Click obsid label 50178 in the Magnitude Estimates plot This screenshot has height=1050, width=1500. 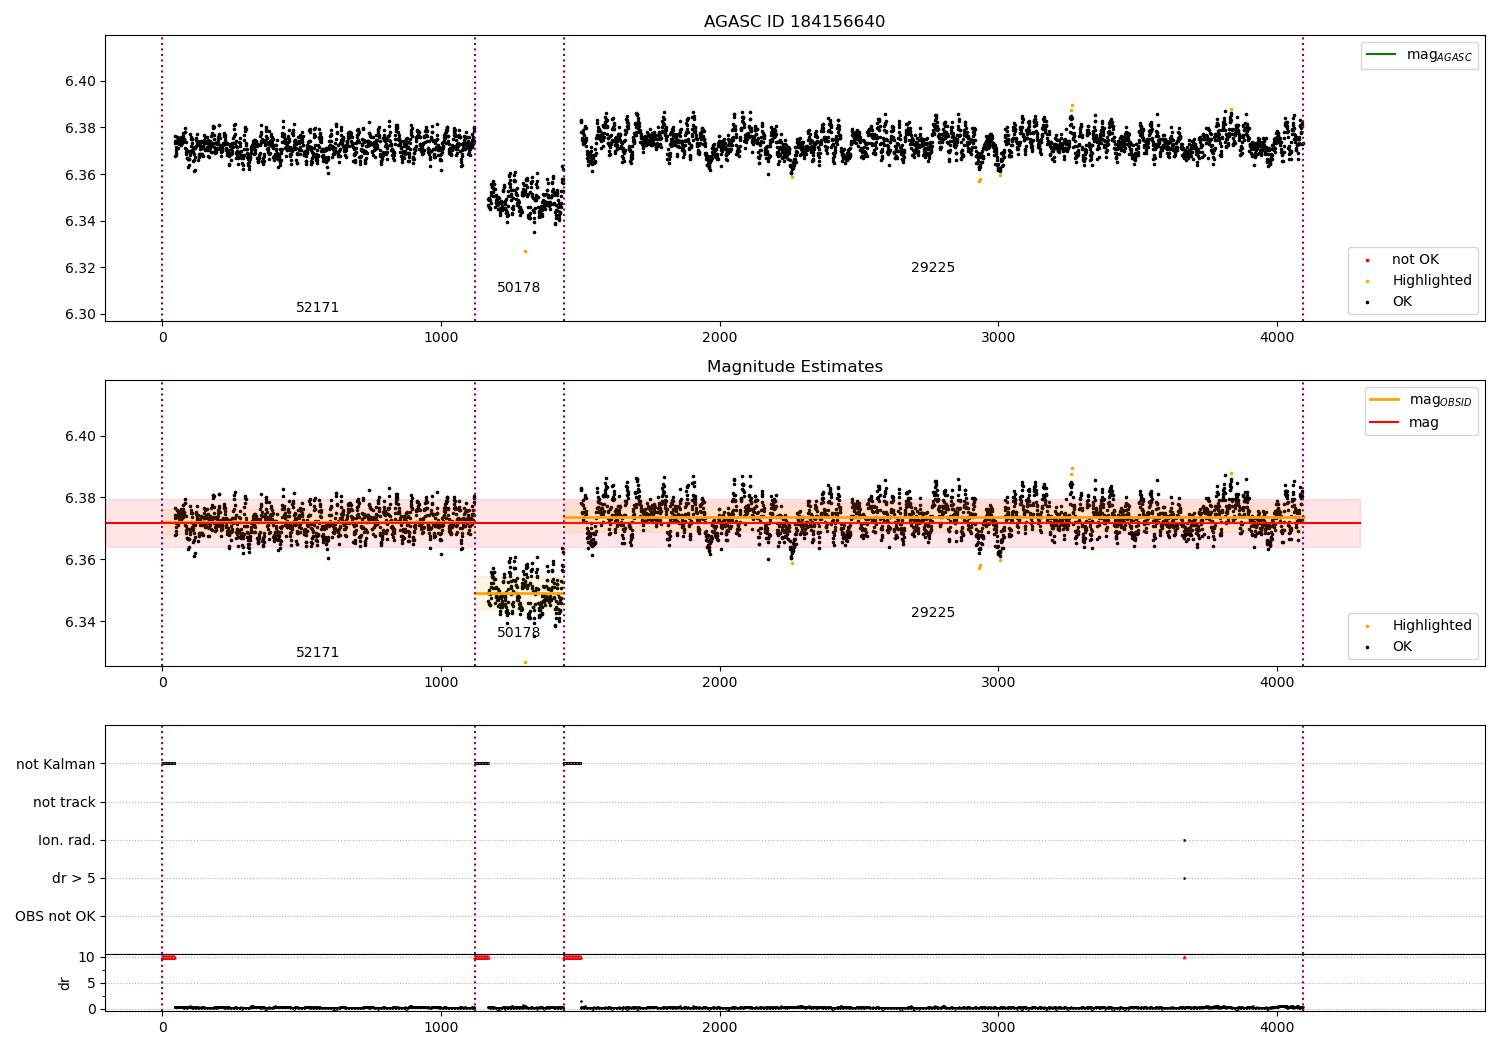518,632
